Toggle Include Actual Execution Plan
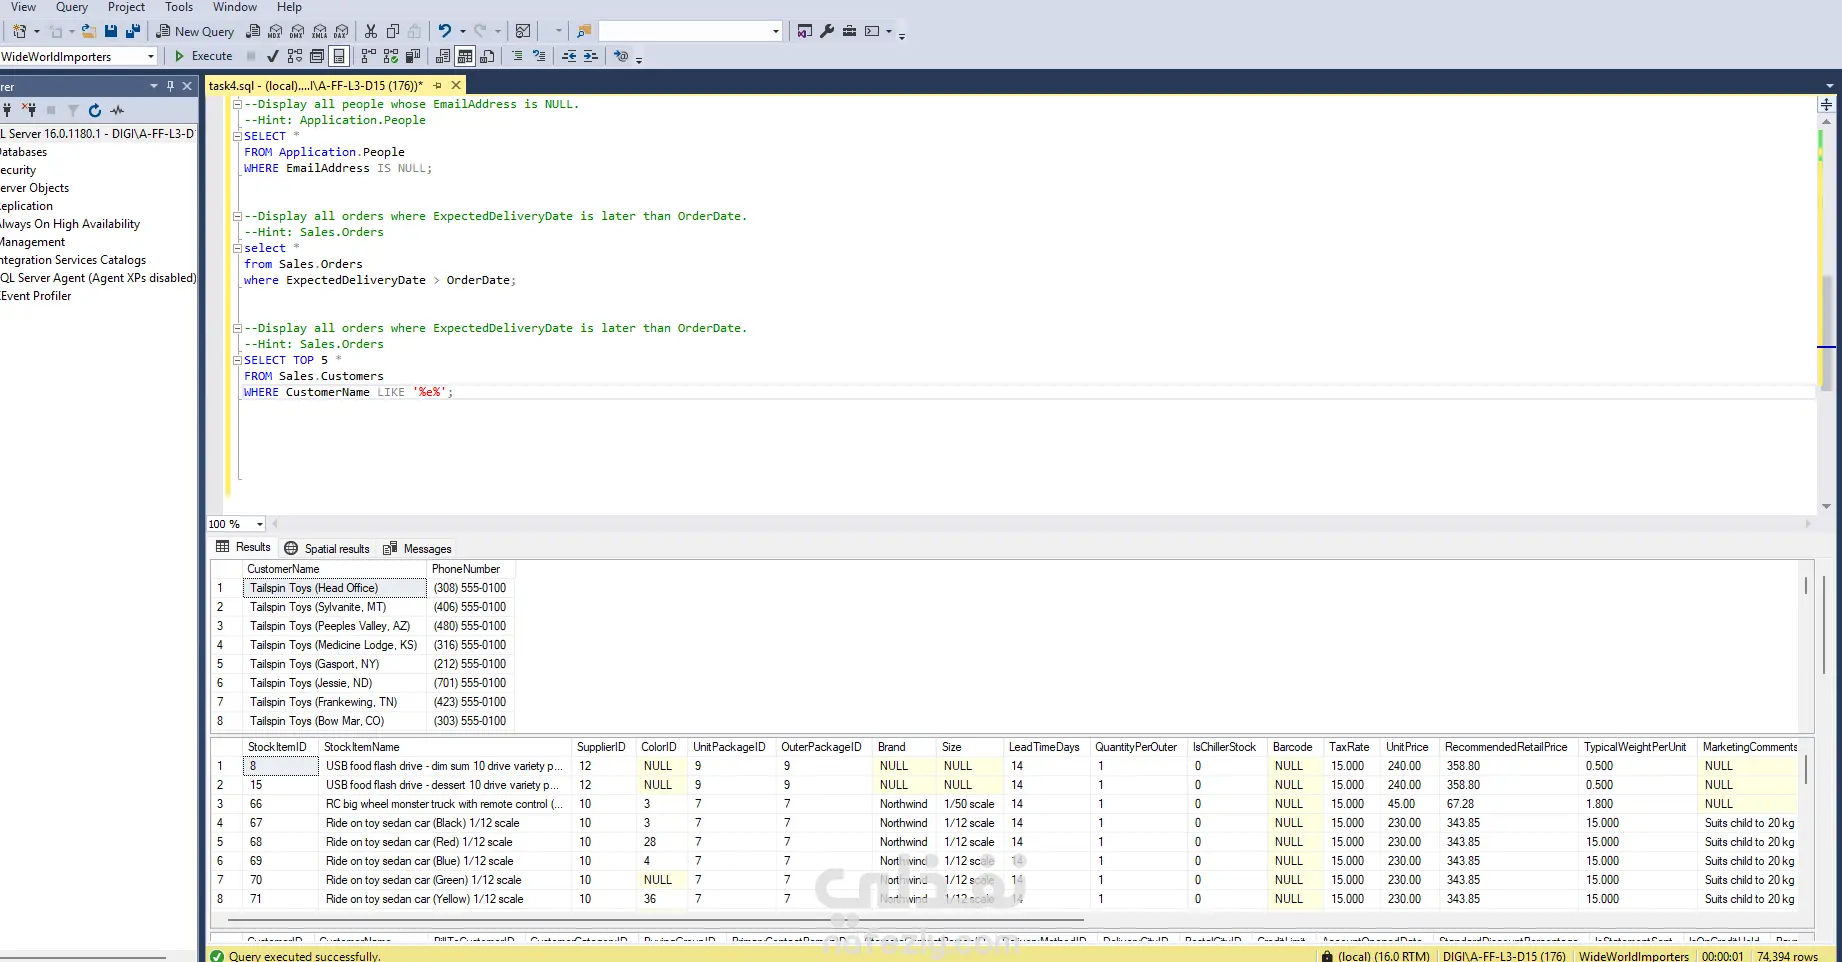 pyautogui.click(x=369, y=56)
